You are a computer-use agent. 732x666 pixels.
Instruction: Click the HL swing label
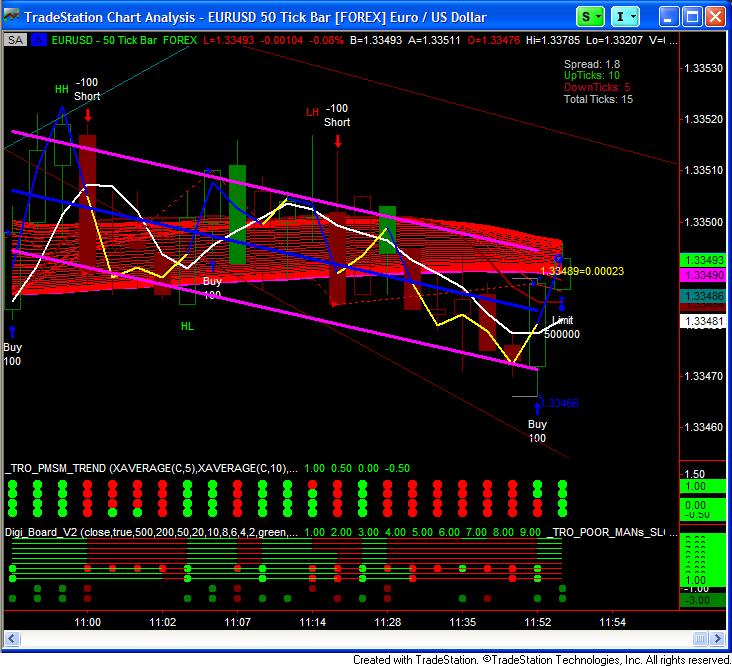[x=187, y=326]
